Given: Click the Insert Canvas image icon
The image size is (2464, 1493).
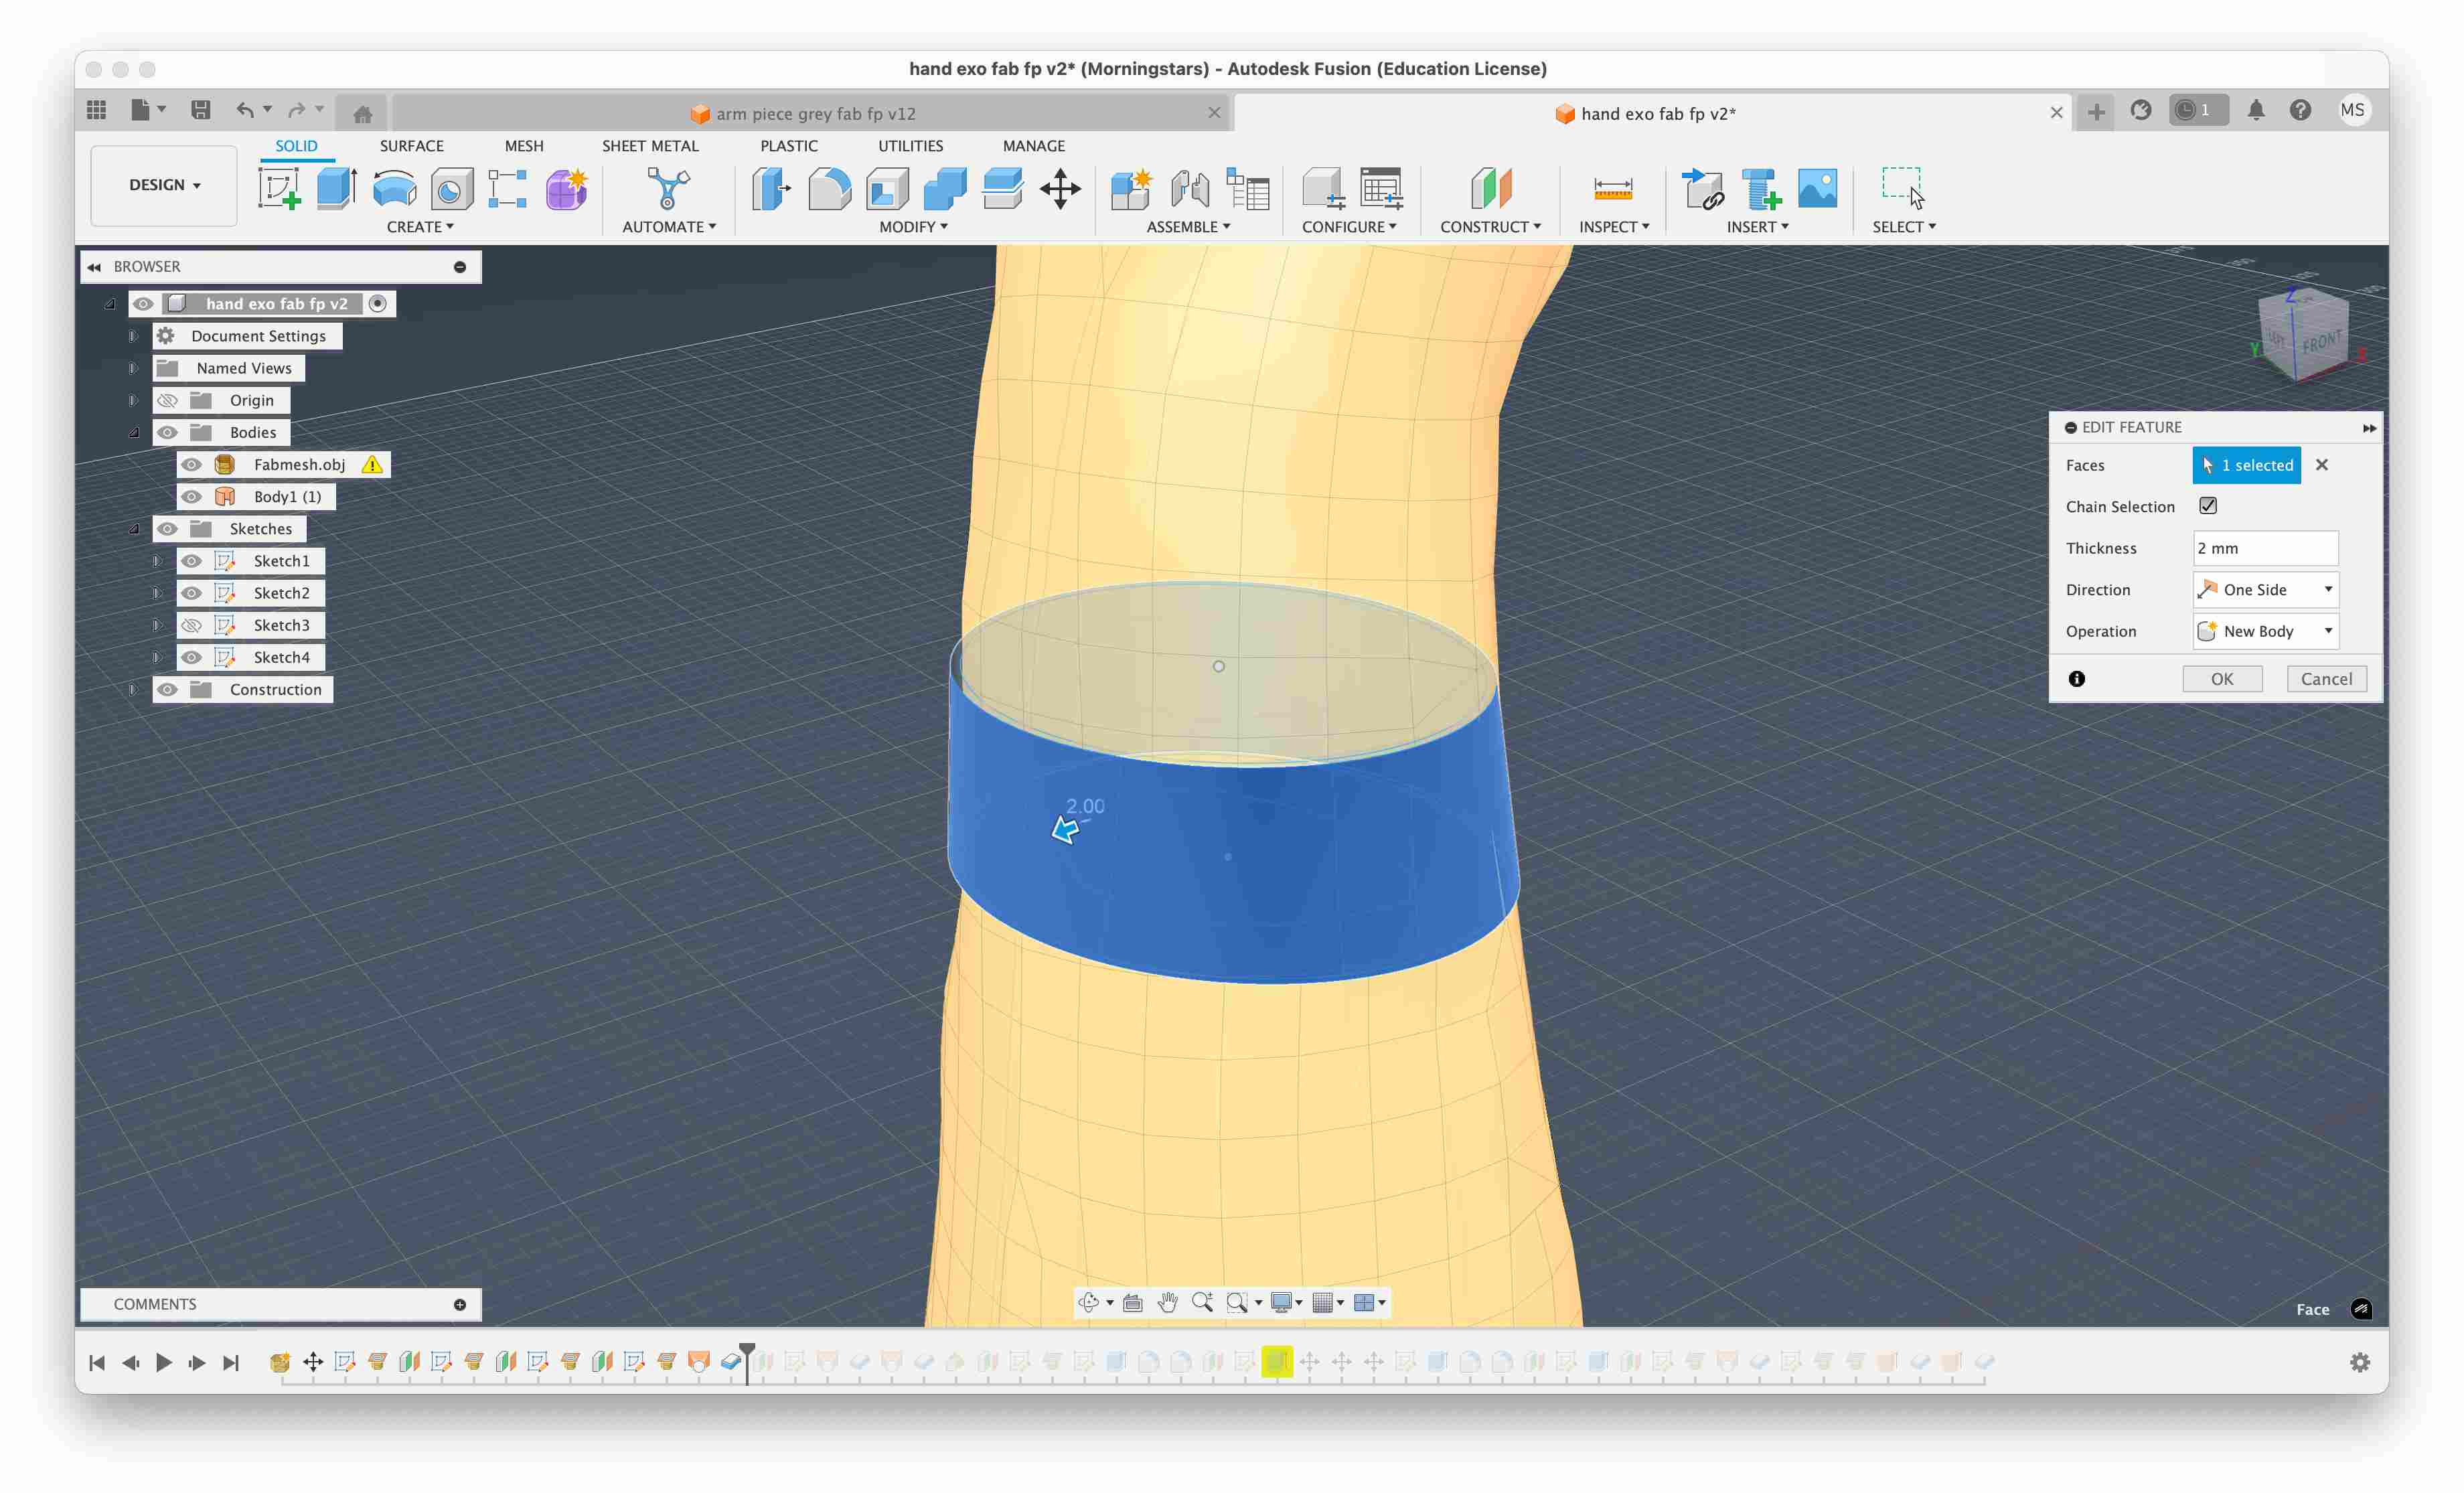Looking at the screenshot, I should 1817,188.
